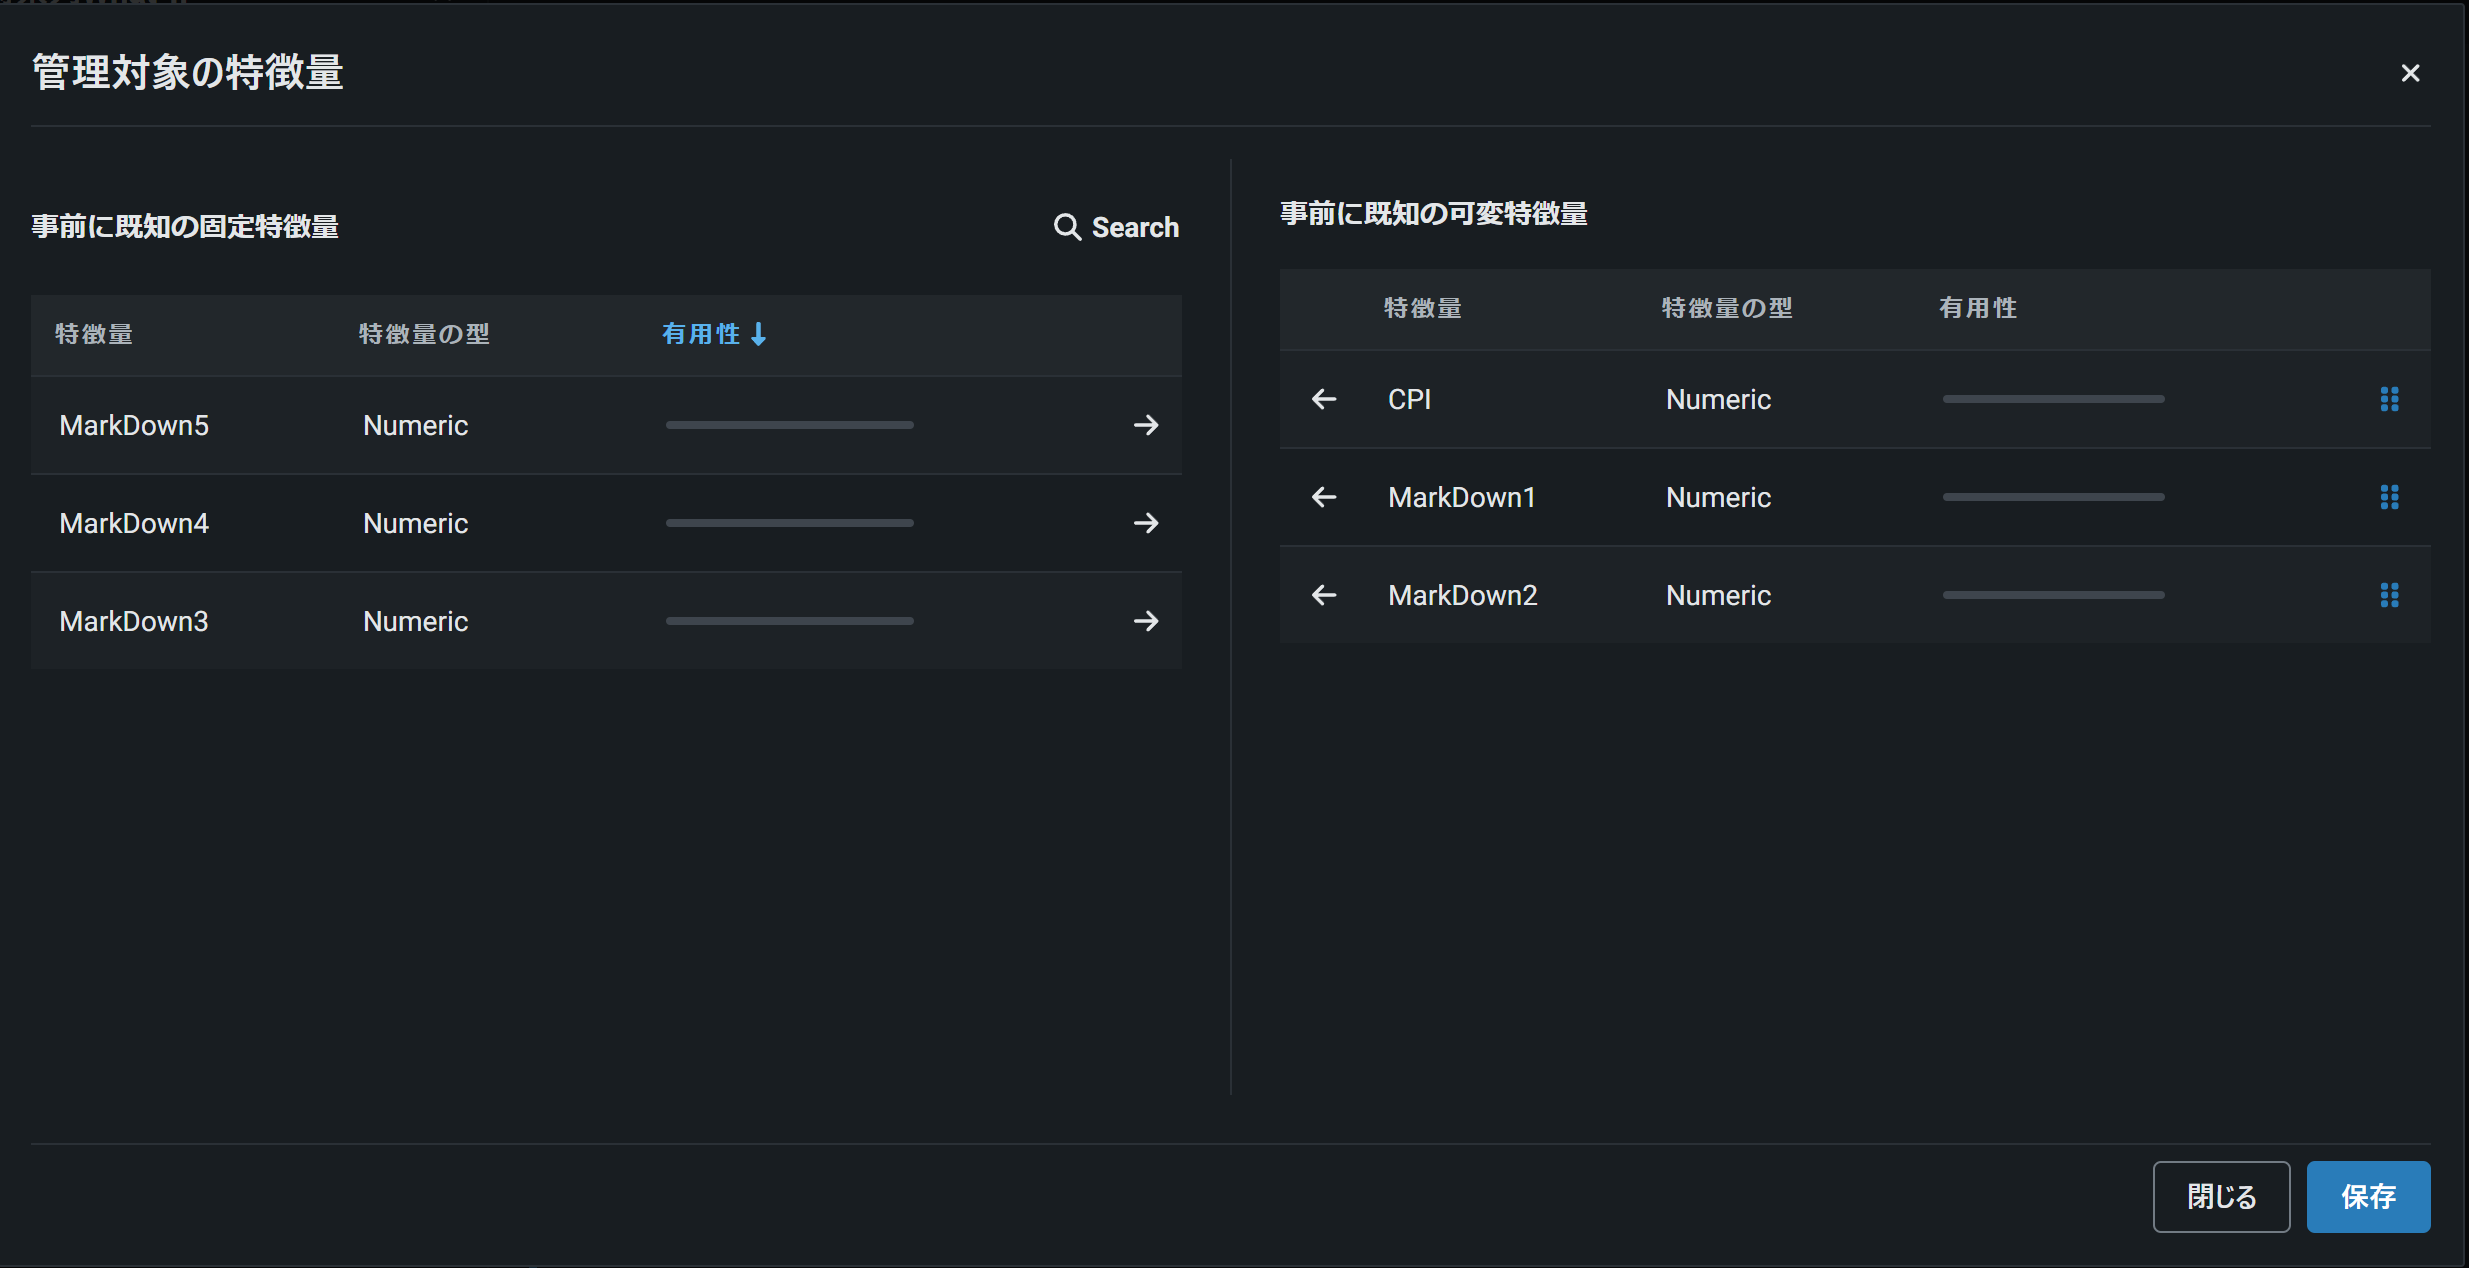Click 有用性 header in right table
Viewport: 2469px width, 1268px height.
(1977, 308)
